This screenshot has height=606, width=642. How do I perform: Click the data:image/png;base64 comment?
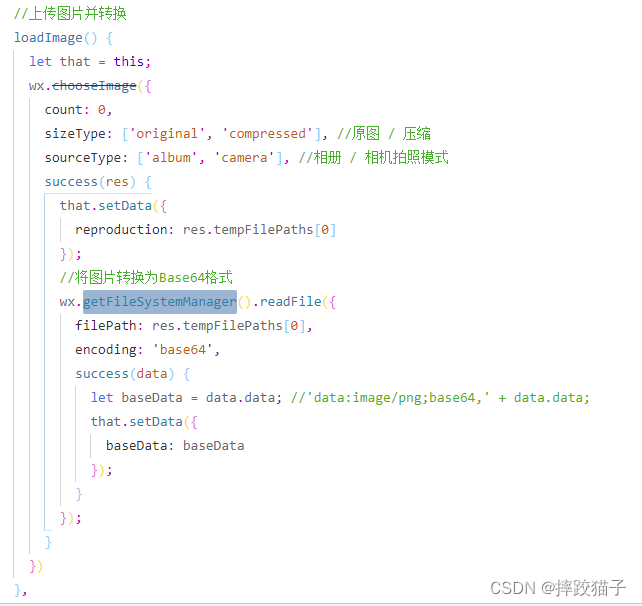440,398
